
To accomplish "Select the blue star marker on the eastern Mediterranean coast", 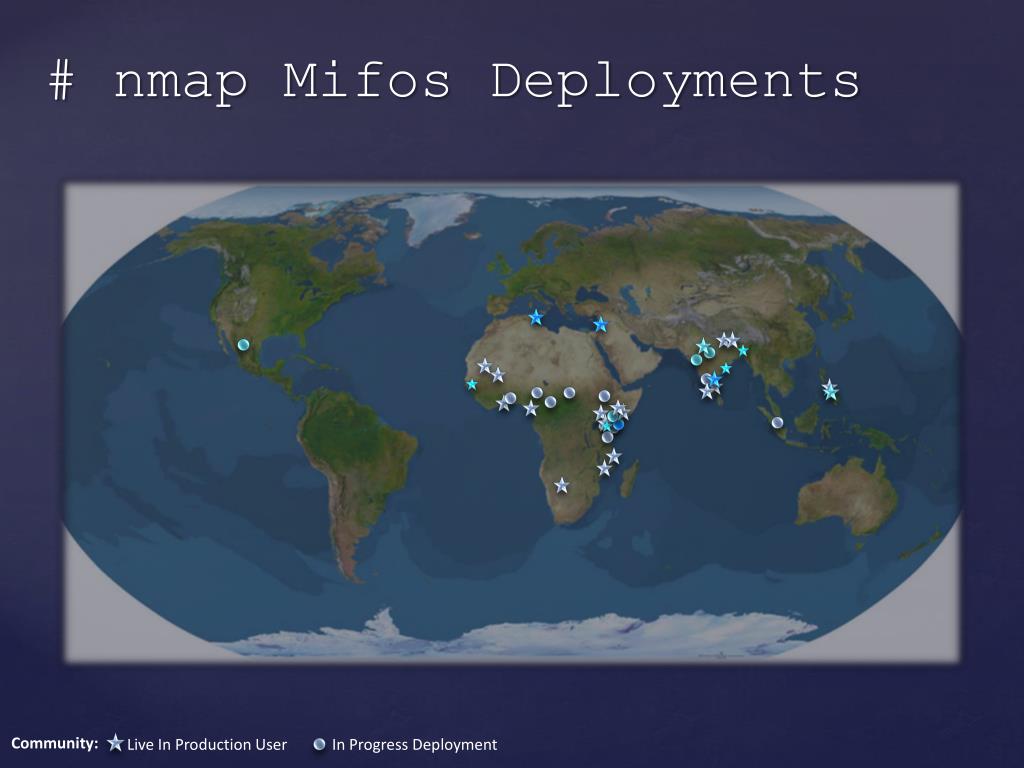I will pos(600,324).
